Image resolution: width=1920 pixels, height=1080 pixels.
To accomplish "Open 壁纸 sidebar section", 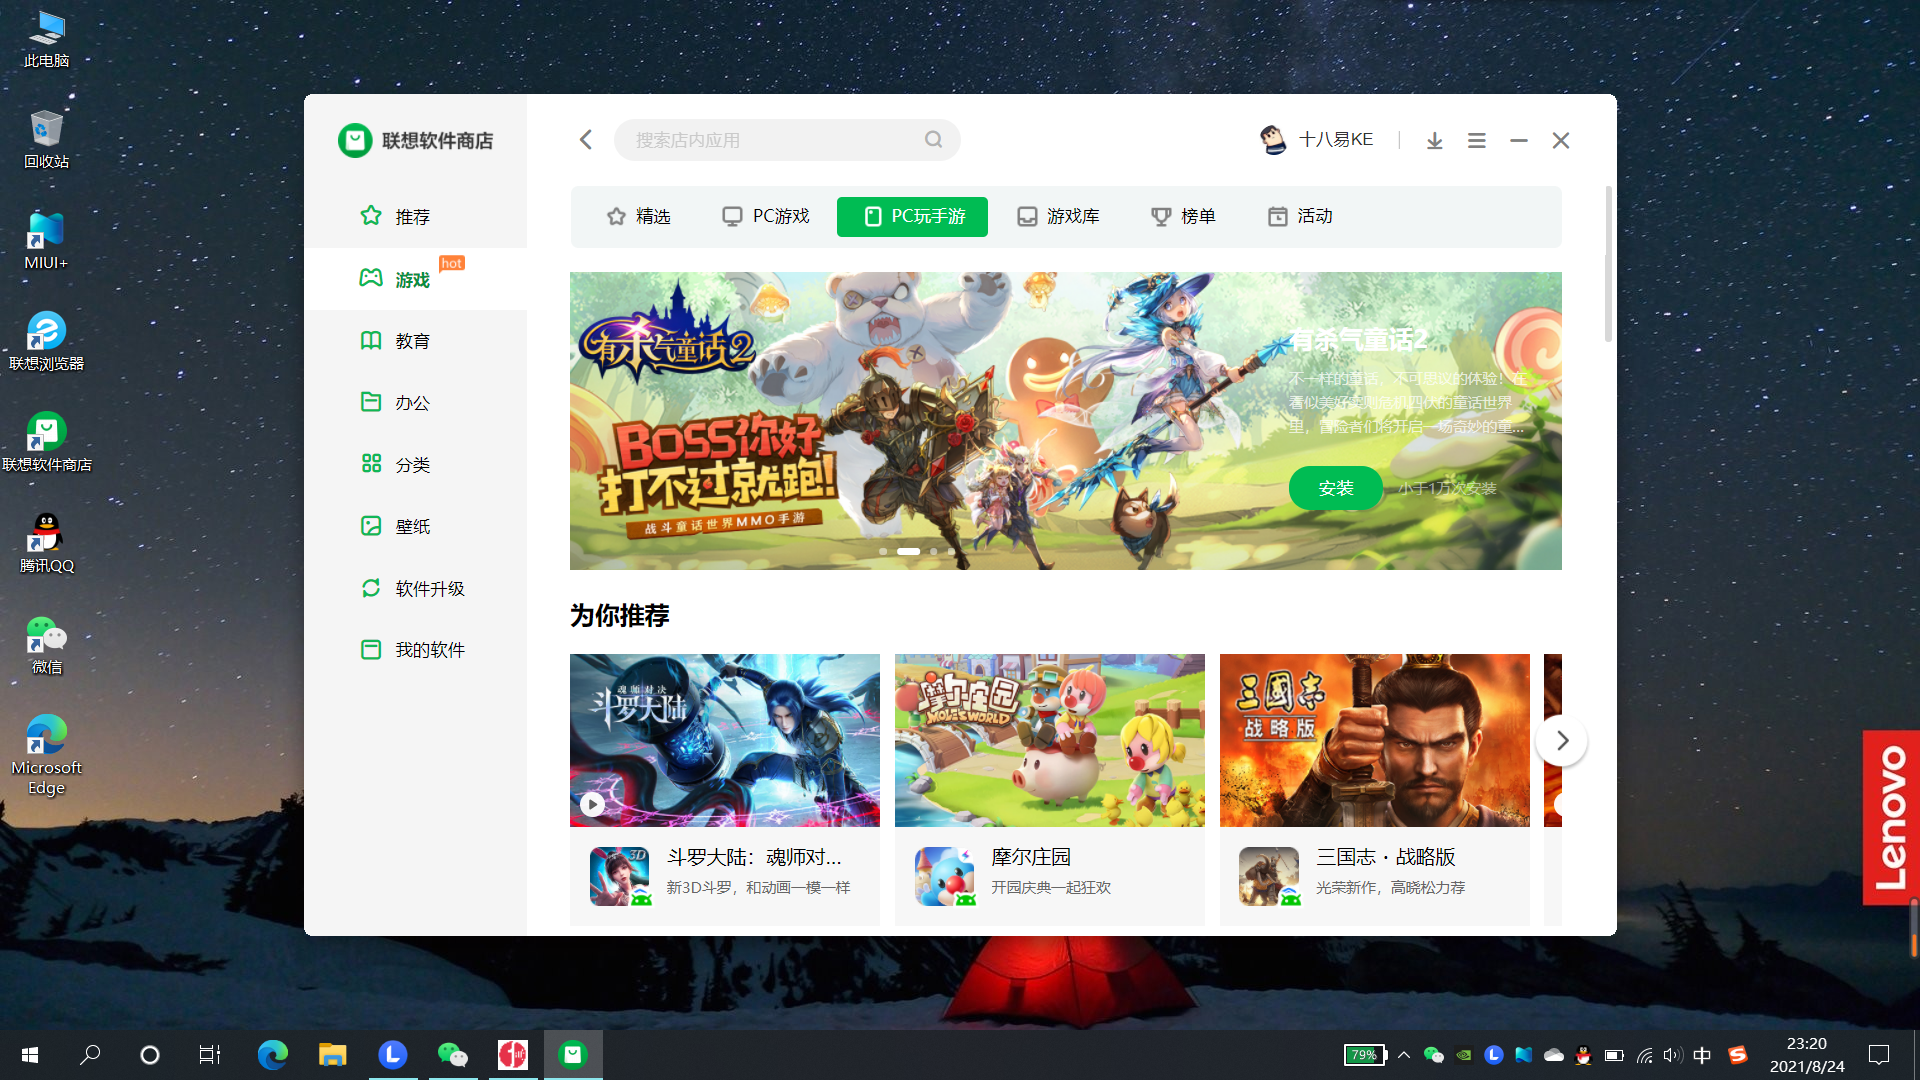I will pos(415,526).
